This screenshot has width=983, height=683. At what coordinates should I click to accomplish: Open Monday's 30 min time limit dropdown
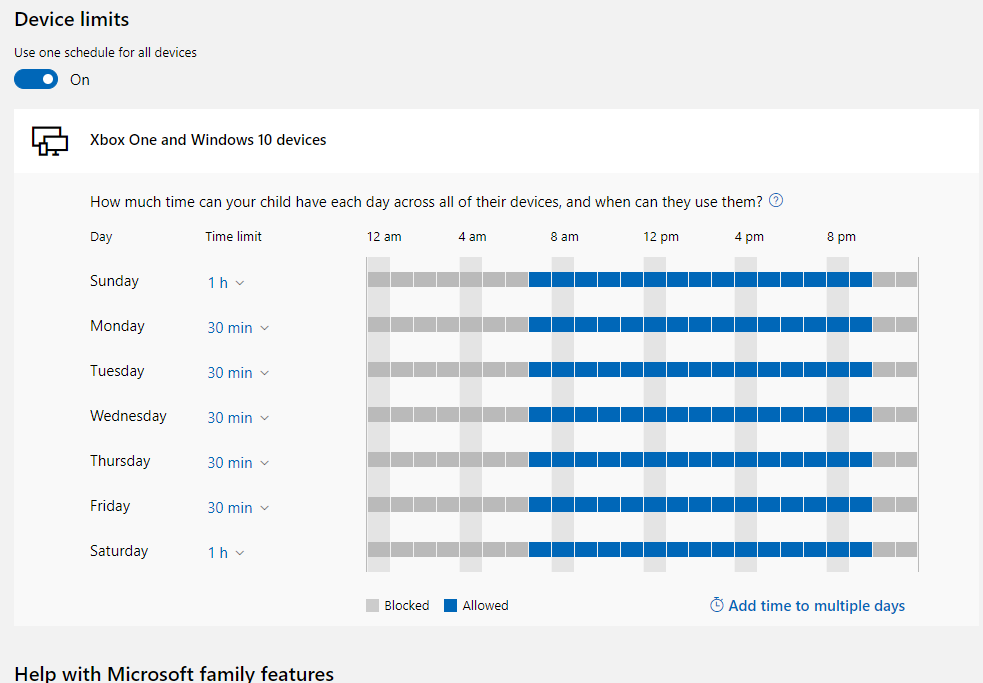point(238,327)
